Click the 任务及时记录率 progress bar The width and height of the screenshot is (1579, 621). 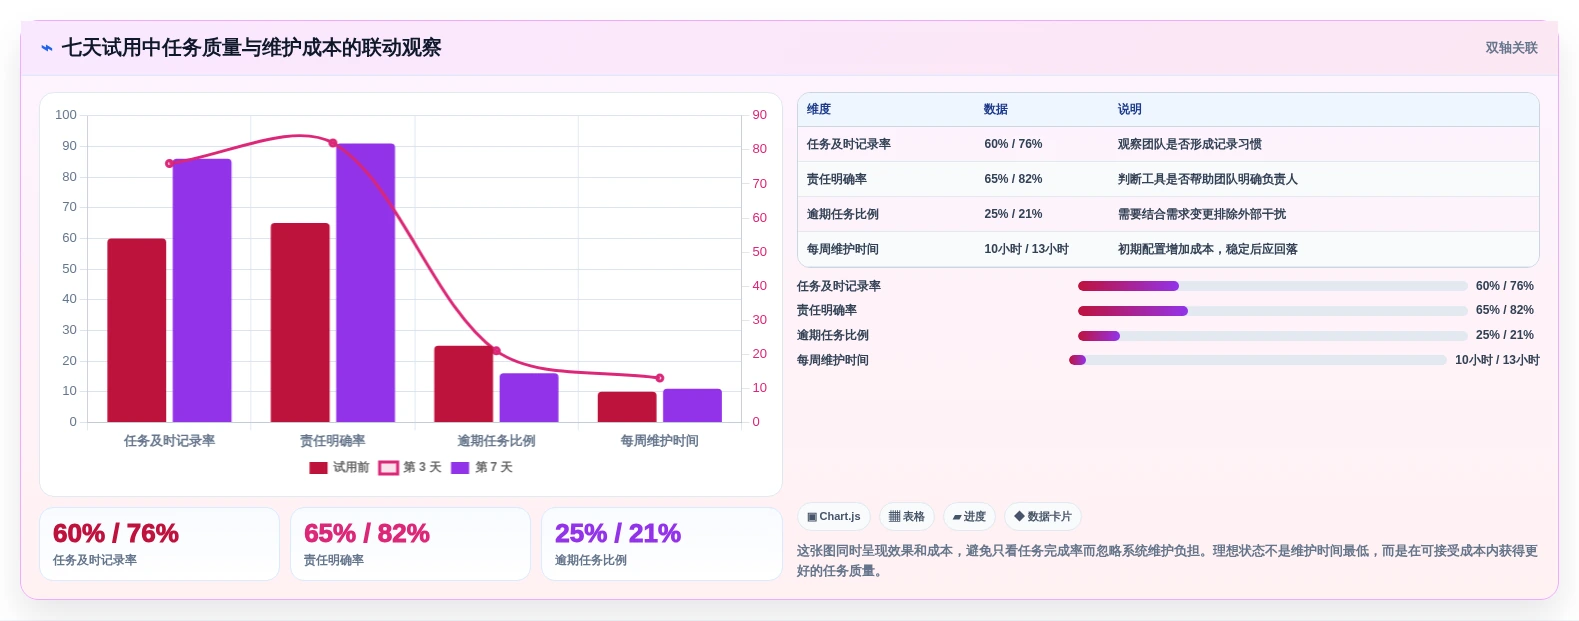(1272, 286)
